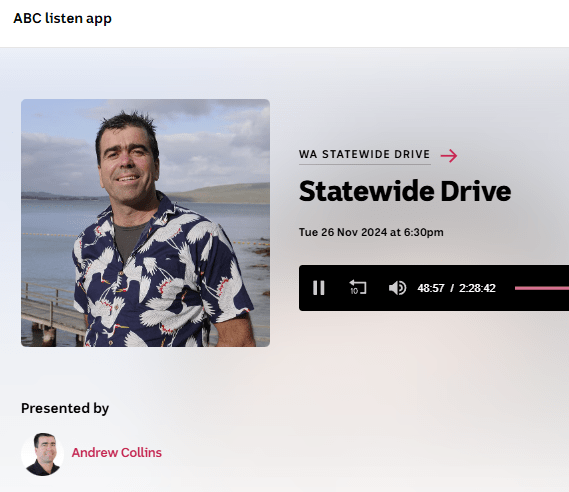Click the pink playback progress bar

pyautogui.click(x=542, y=288)
